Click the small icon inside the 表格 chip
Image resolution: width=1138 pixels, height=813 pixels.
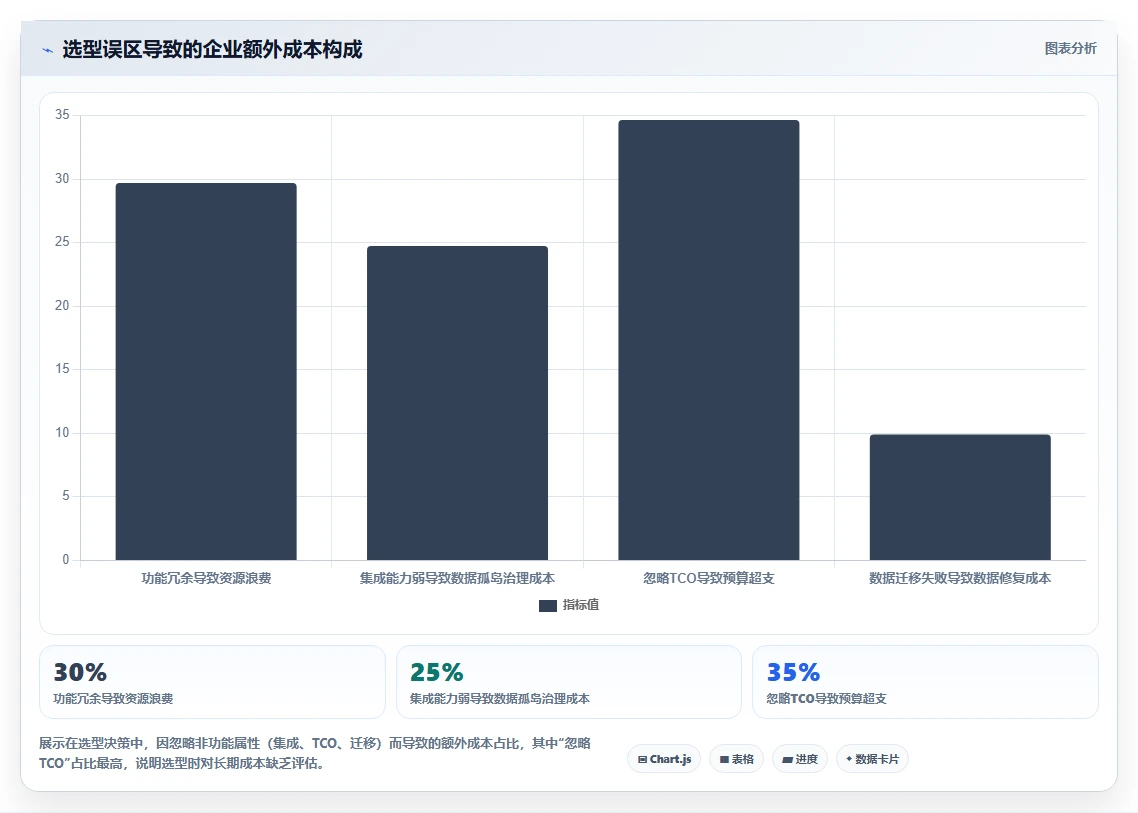pos(724,759)
